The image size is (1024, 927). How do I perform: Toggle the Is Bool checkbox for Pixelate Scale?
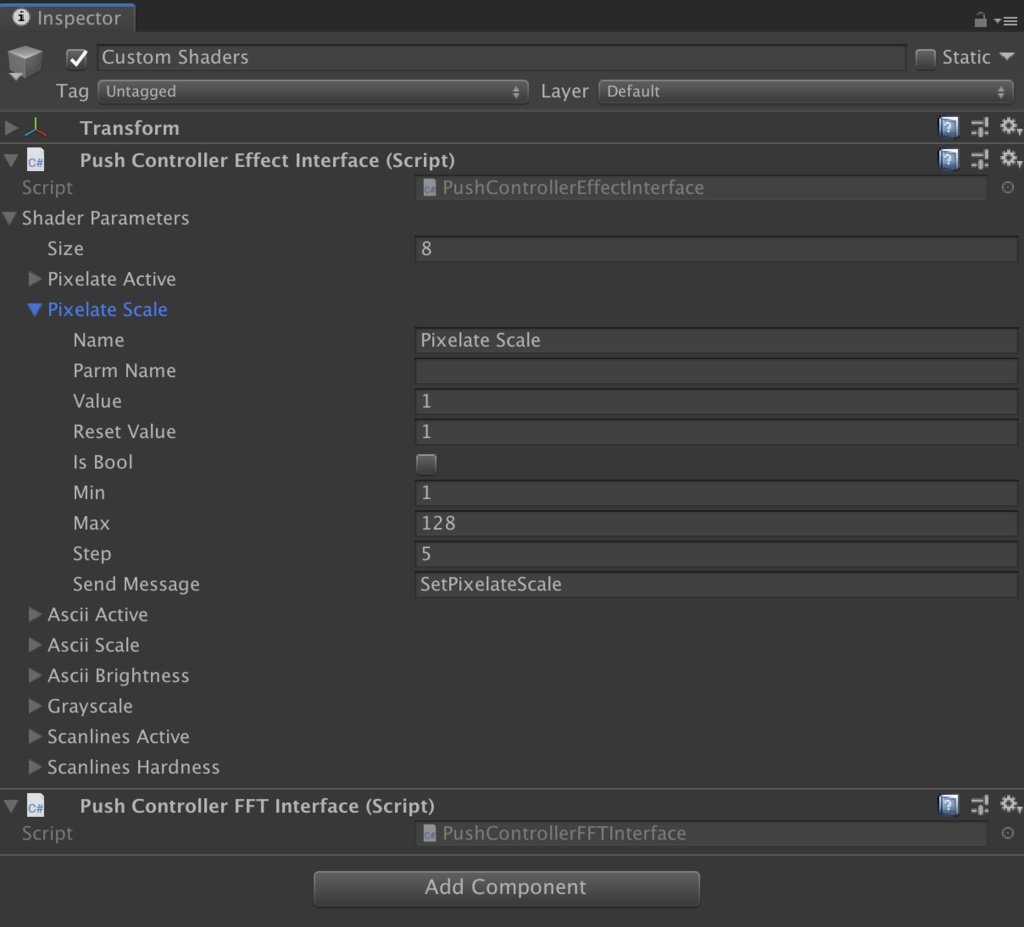coord(425,462)
